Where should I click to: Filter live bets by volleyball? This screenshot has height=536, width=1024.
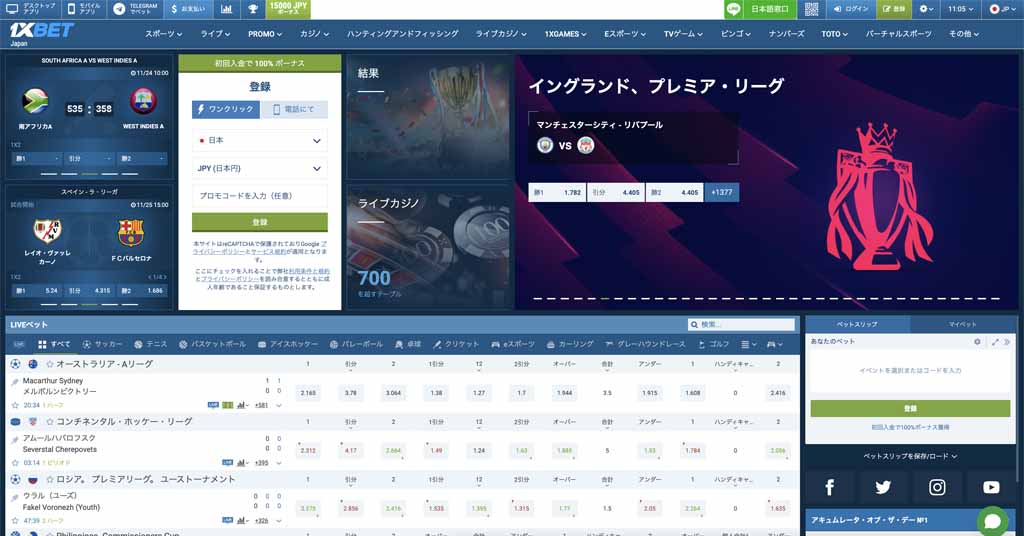click(x=357, y=344)
